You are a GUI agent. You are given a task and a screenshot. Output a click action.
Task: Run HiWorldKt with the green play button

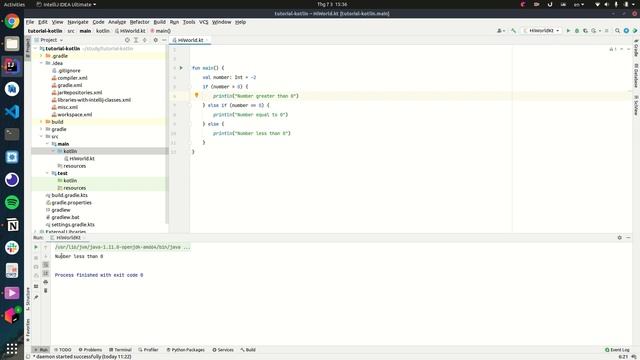(568, 31)
